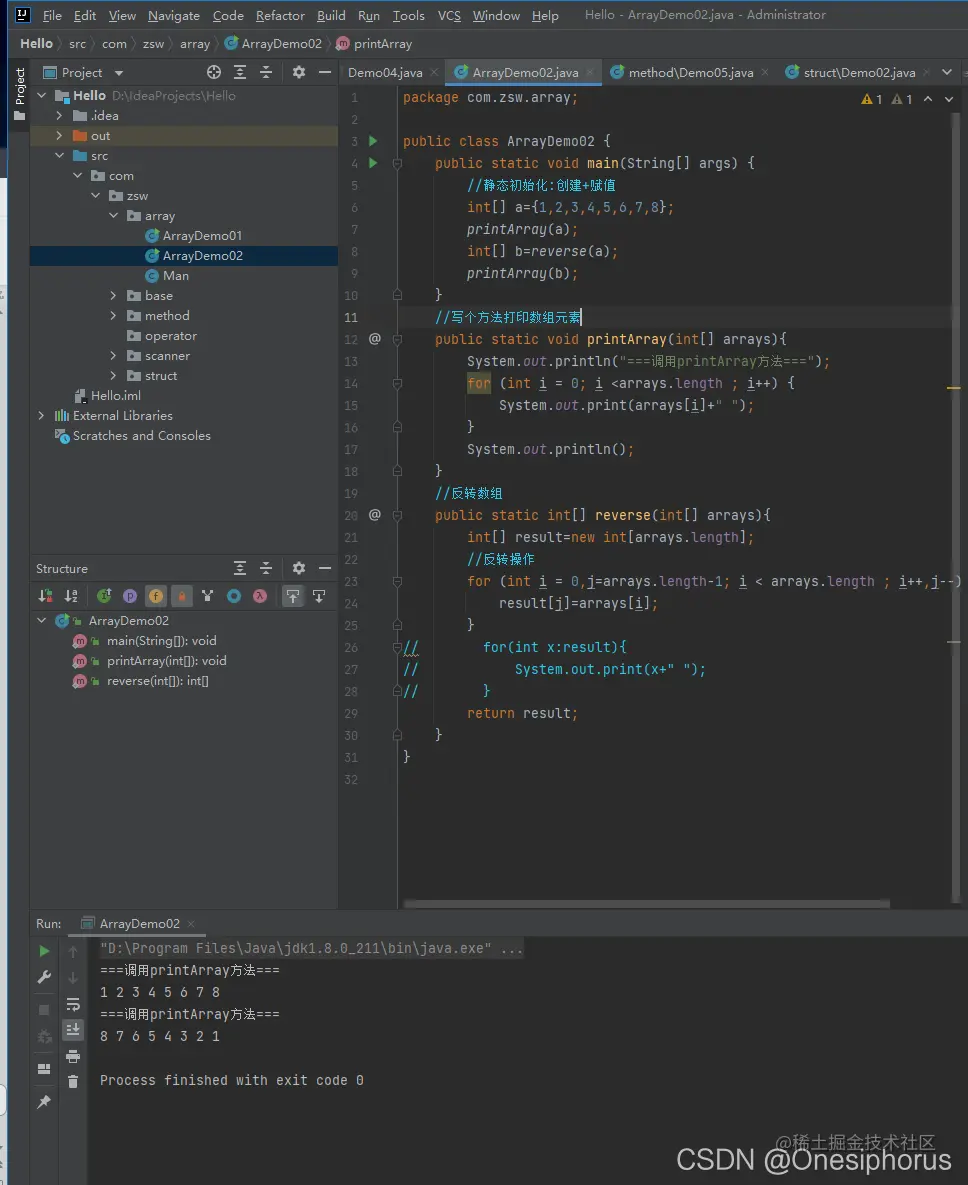The image size is (968, 1185).
Task: Toggle Always Select Opened Element in Structure
Action: tap(292, 596)
